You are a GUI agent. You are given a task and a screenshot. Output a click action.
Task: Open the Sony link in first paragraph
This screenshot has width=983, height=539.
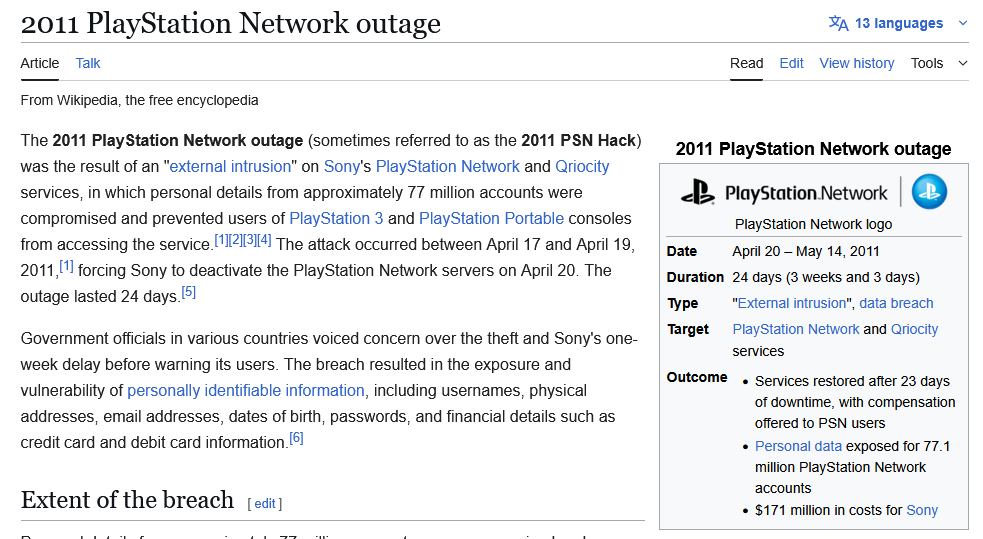click(x=342, y=166)
